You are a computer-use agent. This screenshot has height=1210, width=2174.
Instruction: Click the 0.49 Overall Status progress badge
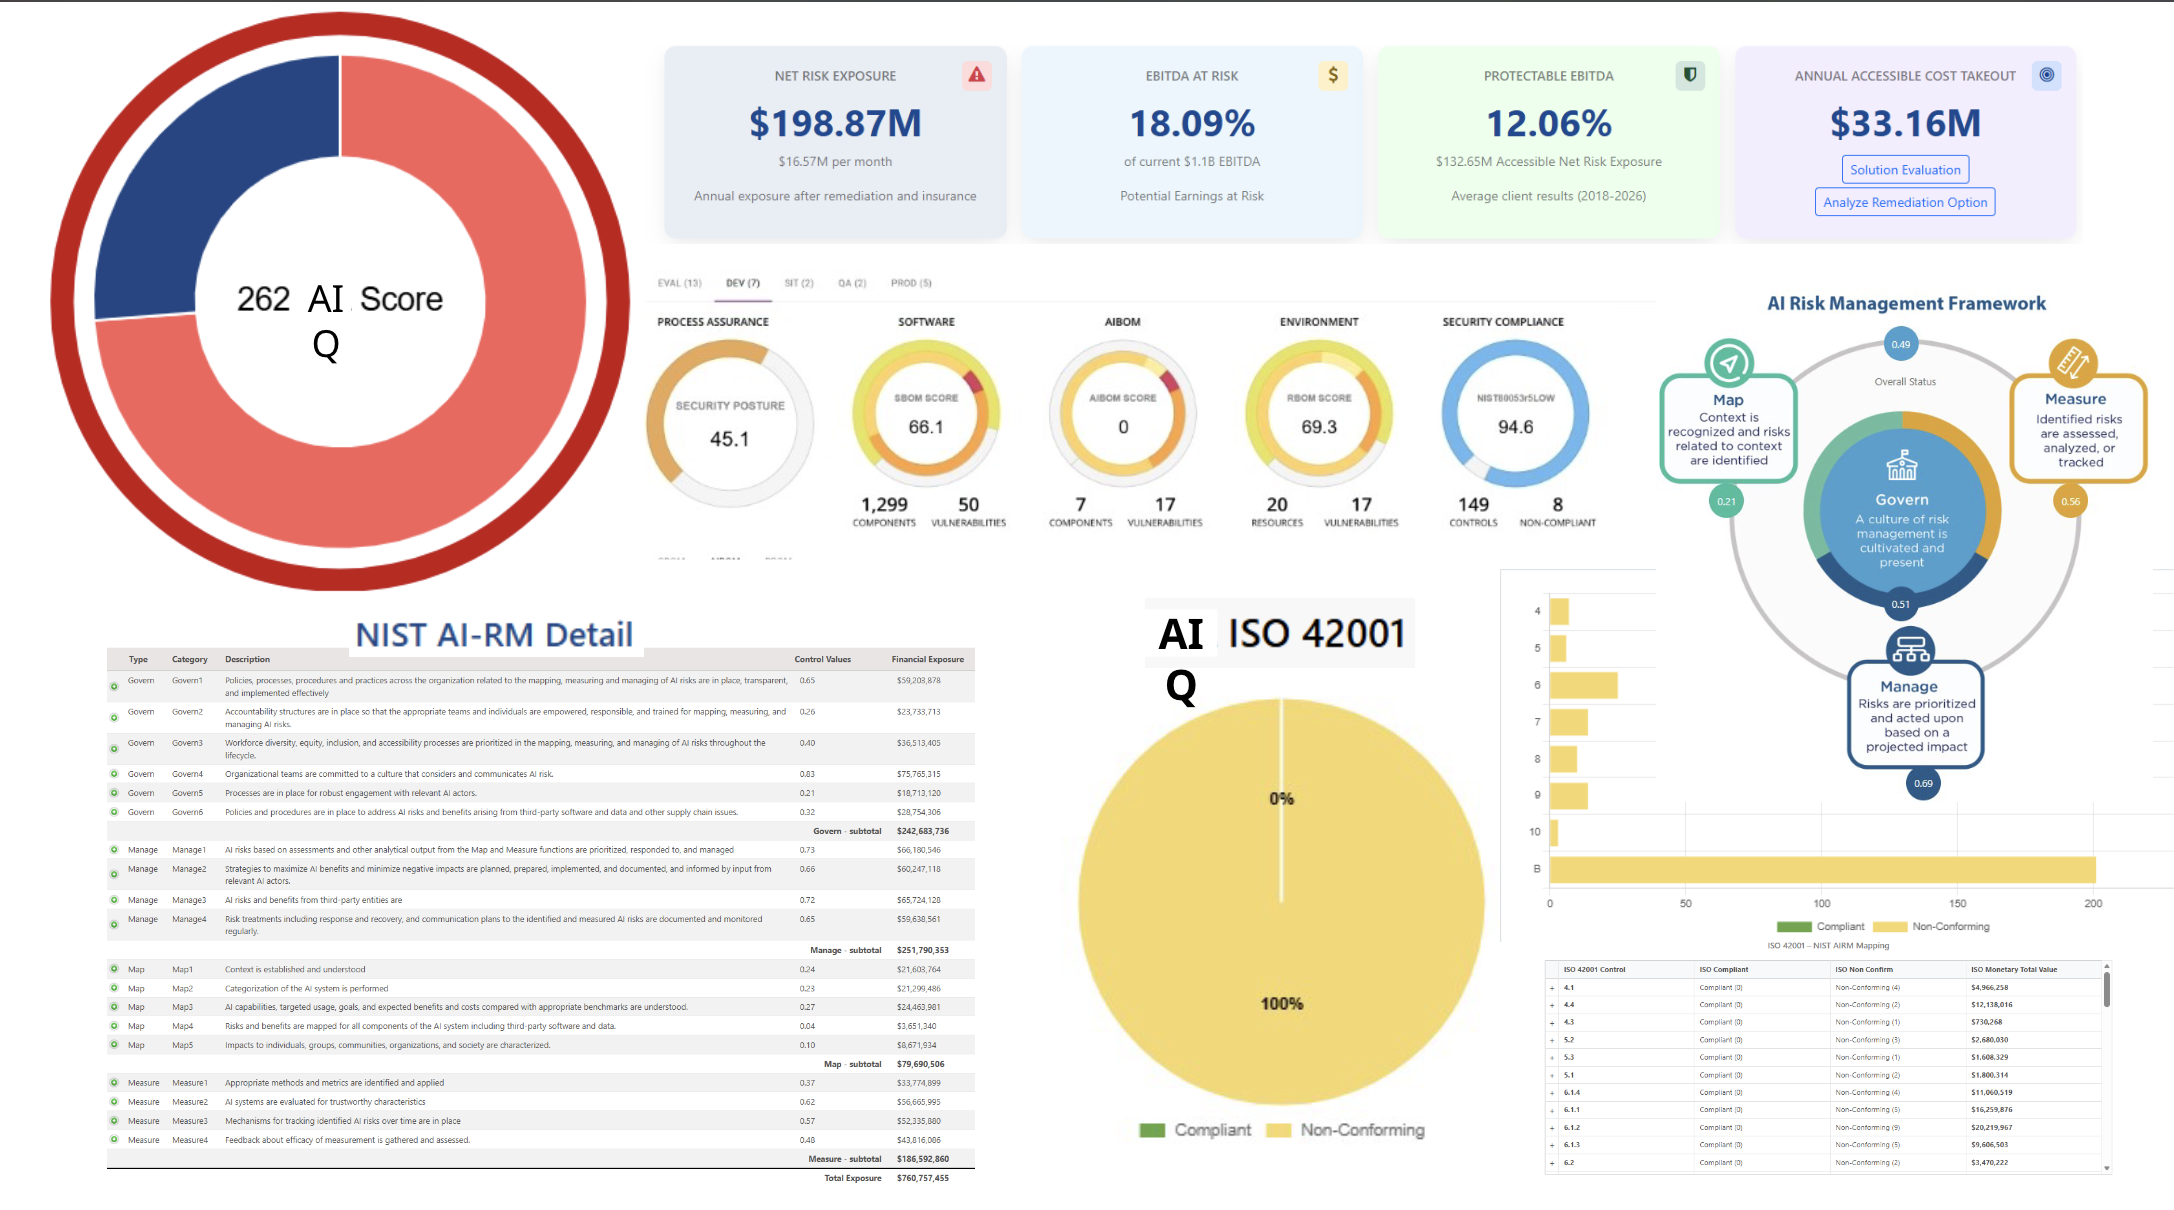tap(1900, 343)
